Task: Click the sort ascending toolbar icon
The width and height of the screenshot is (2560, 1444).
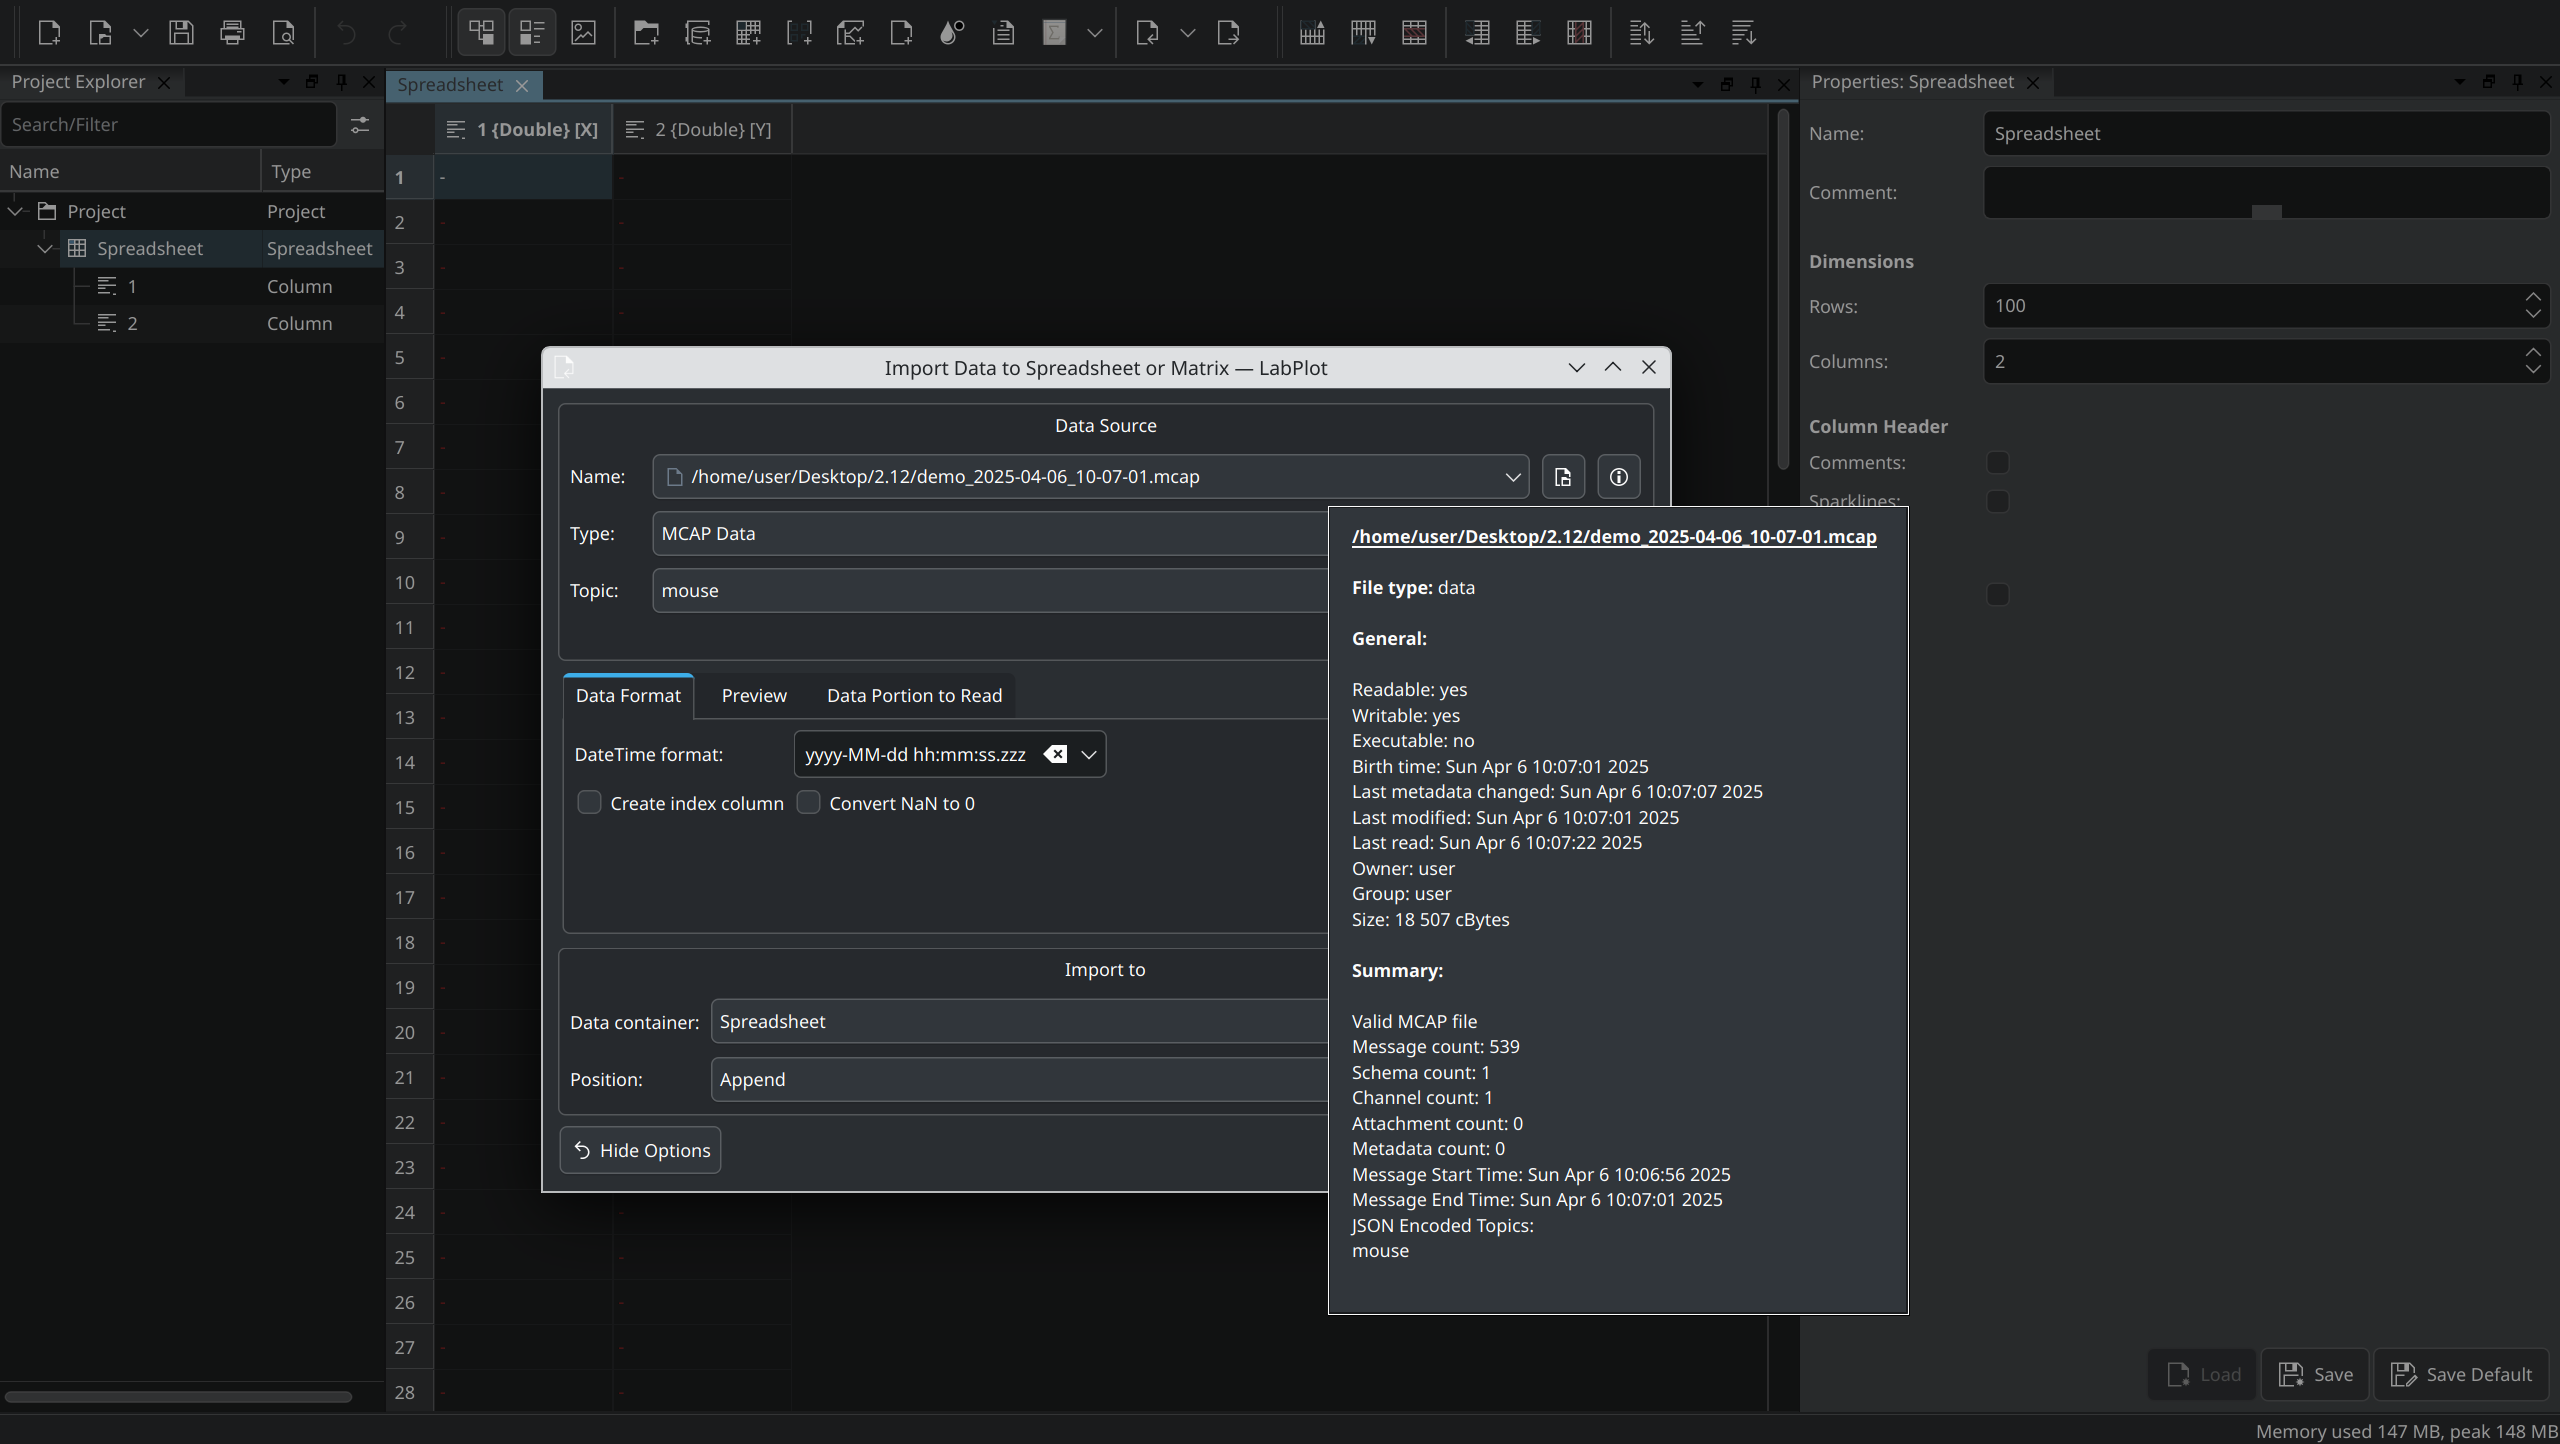Action: 1692,33
